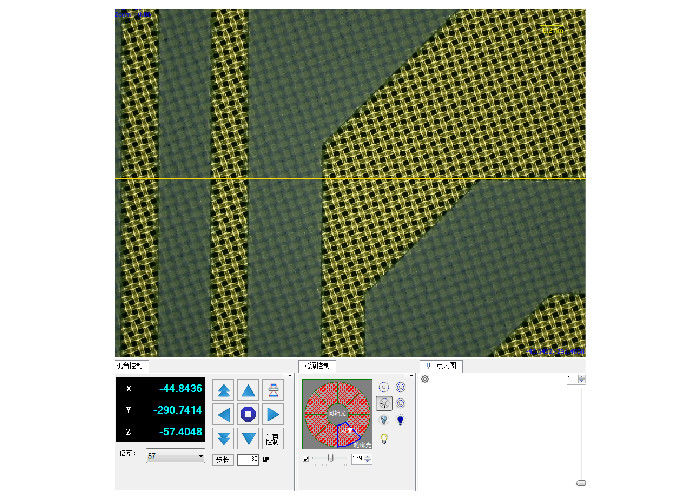Switch to the left motion control tab
The height and width of the screenshot is (500, 700).
[x=132, y=366]
